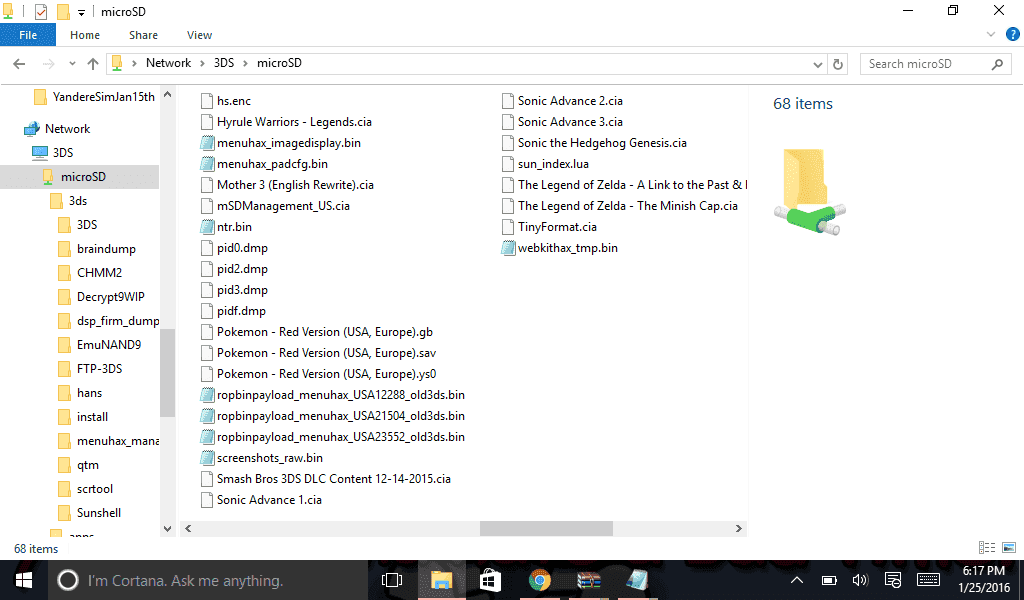Image resolution: width=1024 pixels, height=600 pixels.
Task: Switch to Large icons view in status bar
Action: (x=1009, y=548)
